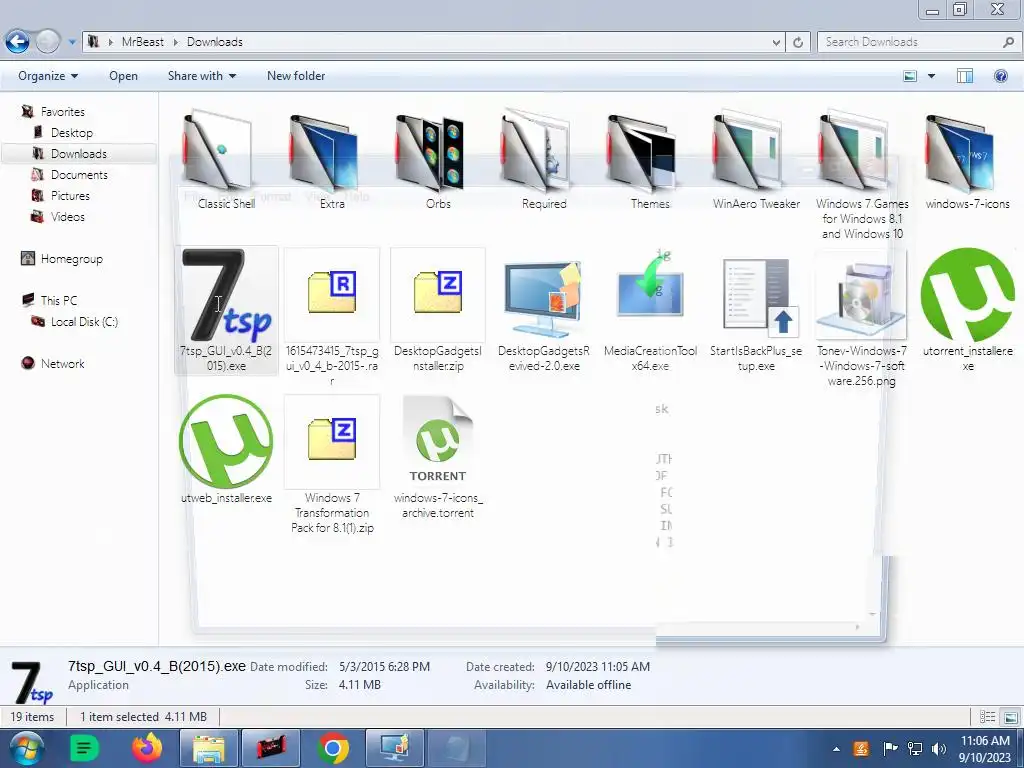The image size is (1024, 768).
Task: Open Chrome from the taskbar
Action: coord(333,748)
